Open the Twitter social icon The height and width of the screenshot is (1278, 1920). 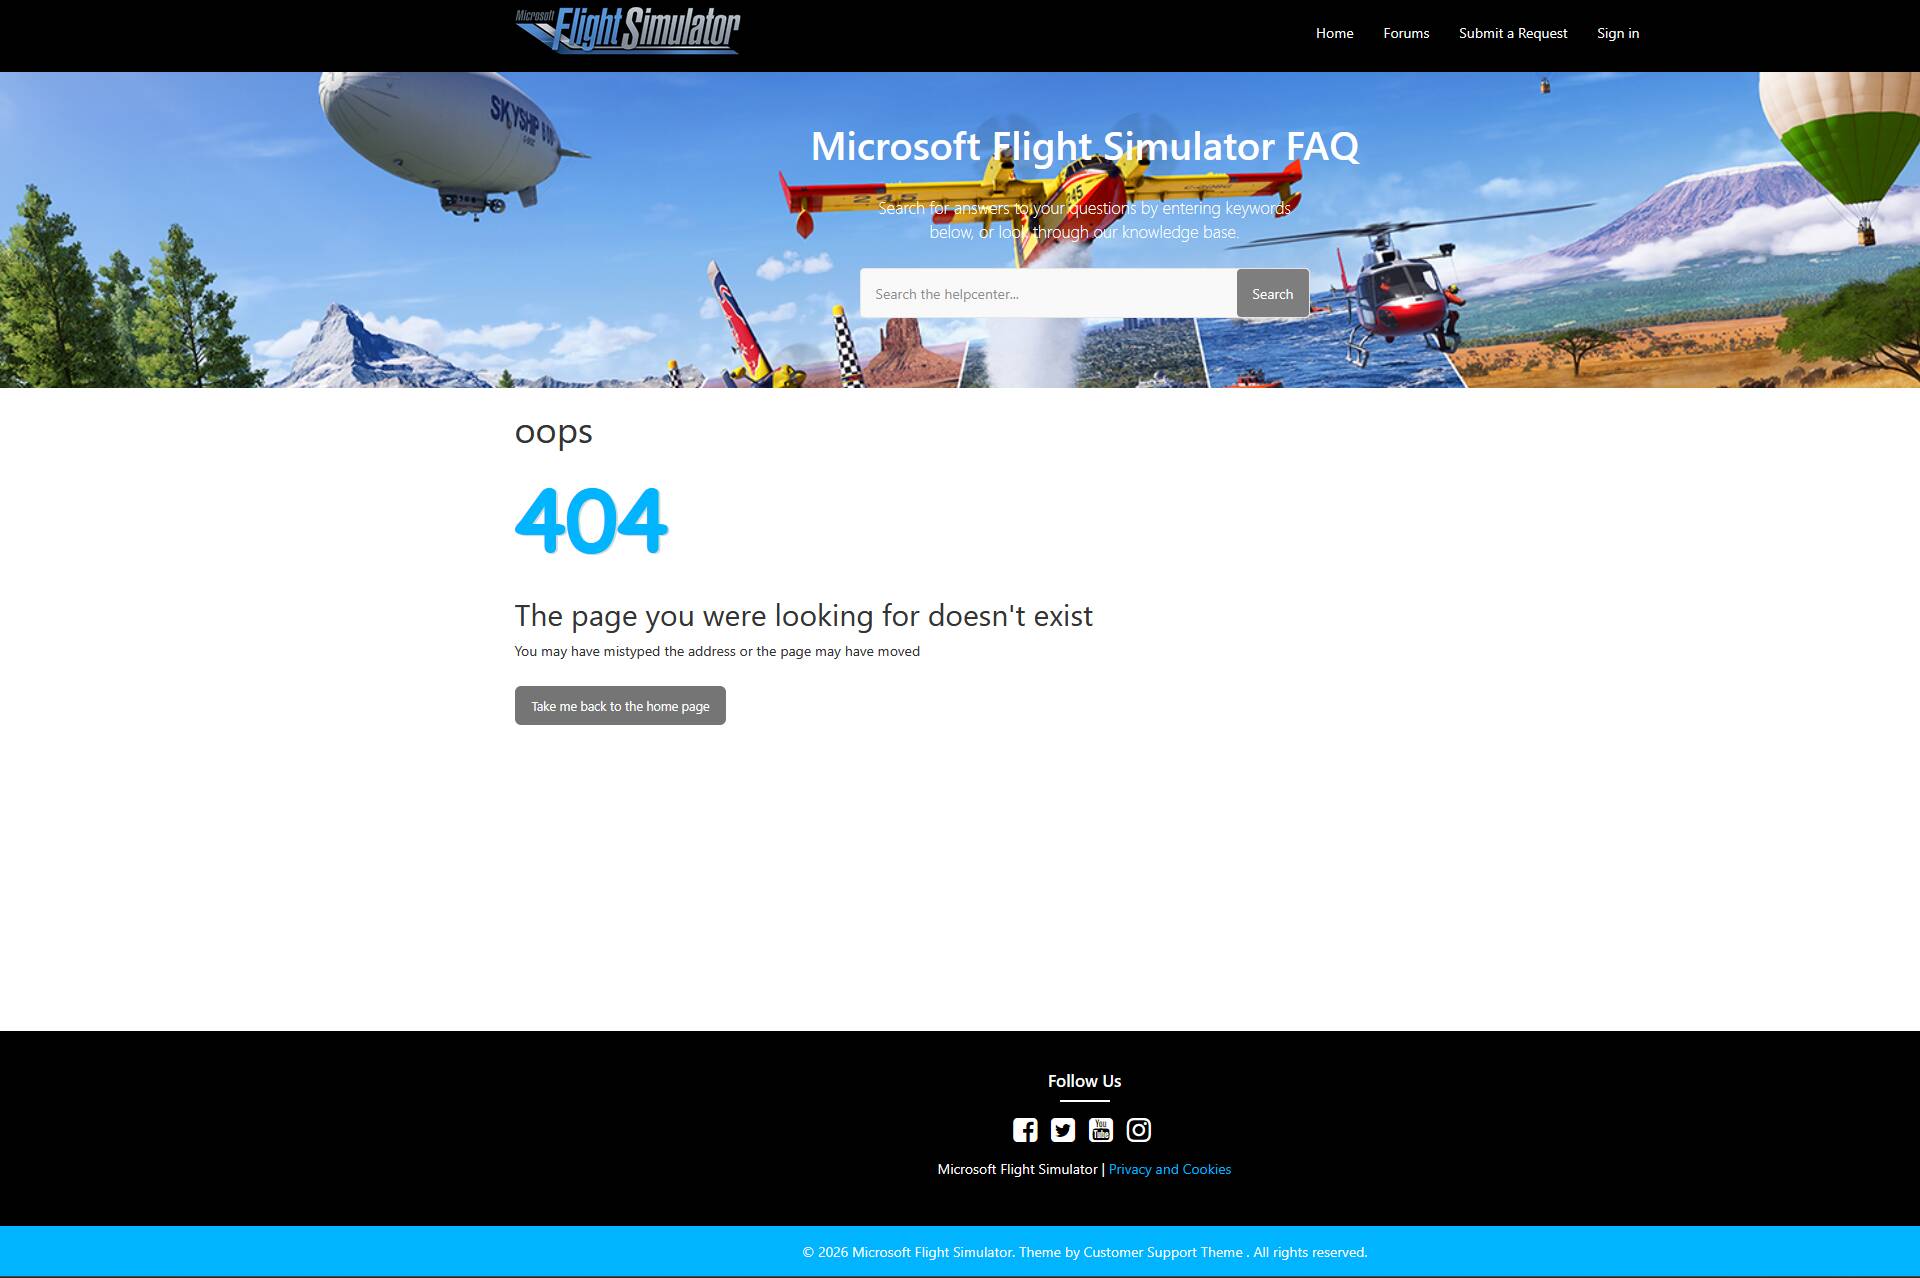pos(1063,1130)
